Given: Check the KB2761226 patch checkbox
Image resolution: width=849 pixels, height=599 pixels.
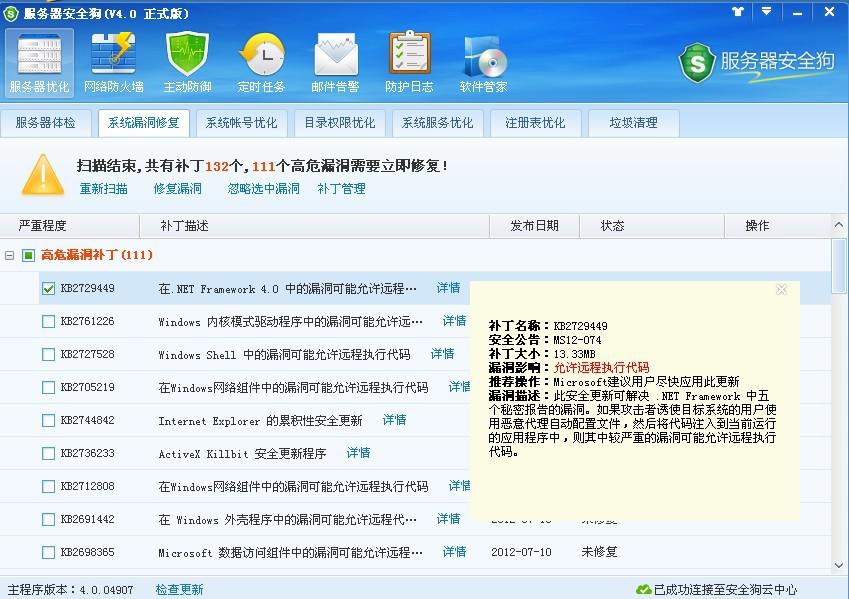Looking at the screenshot, I should point(47,321).
